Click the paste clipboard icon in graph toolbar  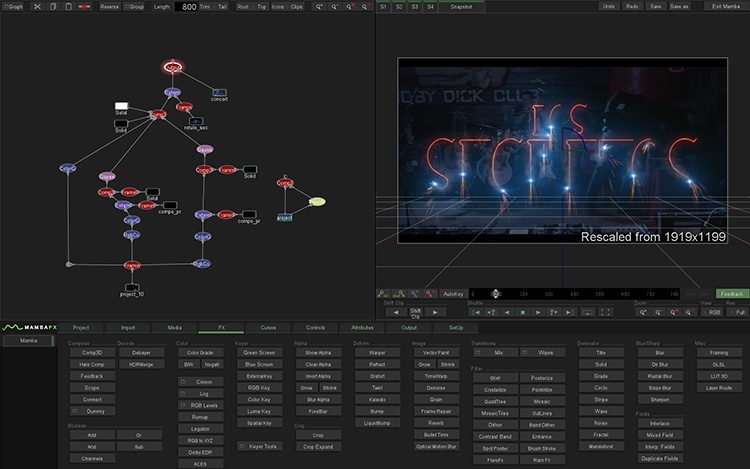(x=68, y=7)
